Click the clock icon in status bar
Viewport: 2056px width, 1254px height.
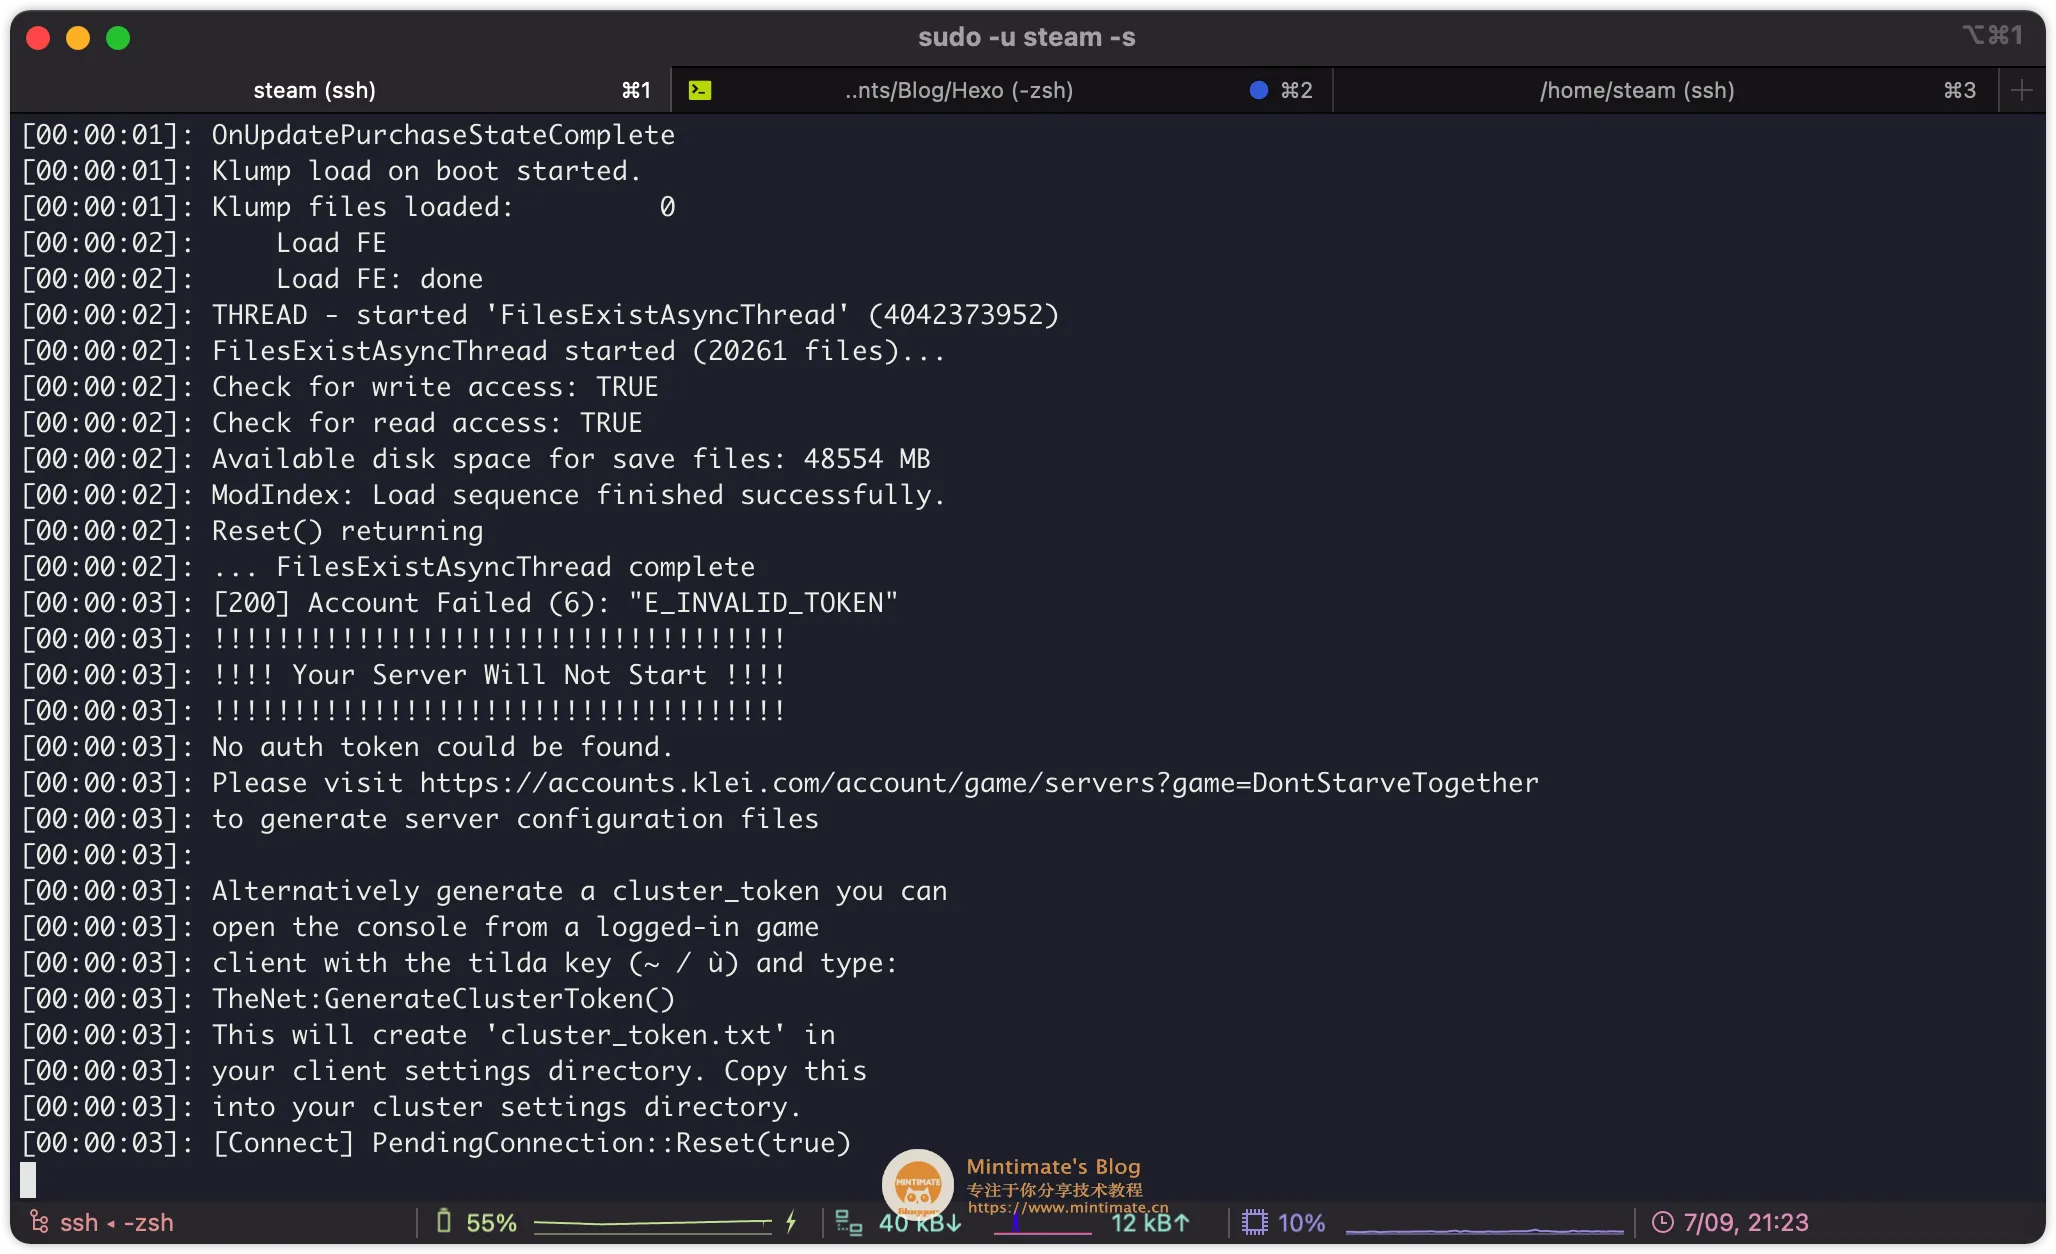click(x=1662, y=1222)
